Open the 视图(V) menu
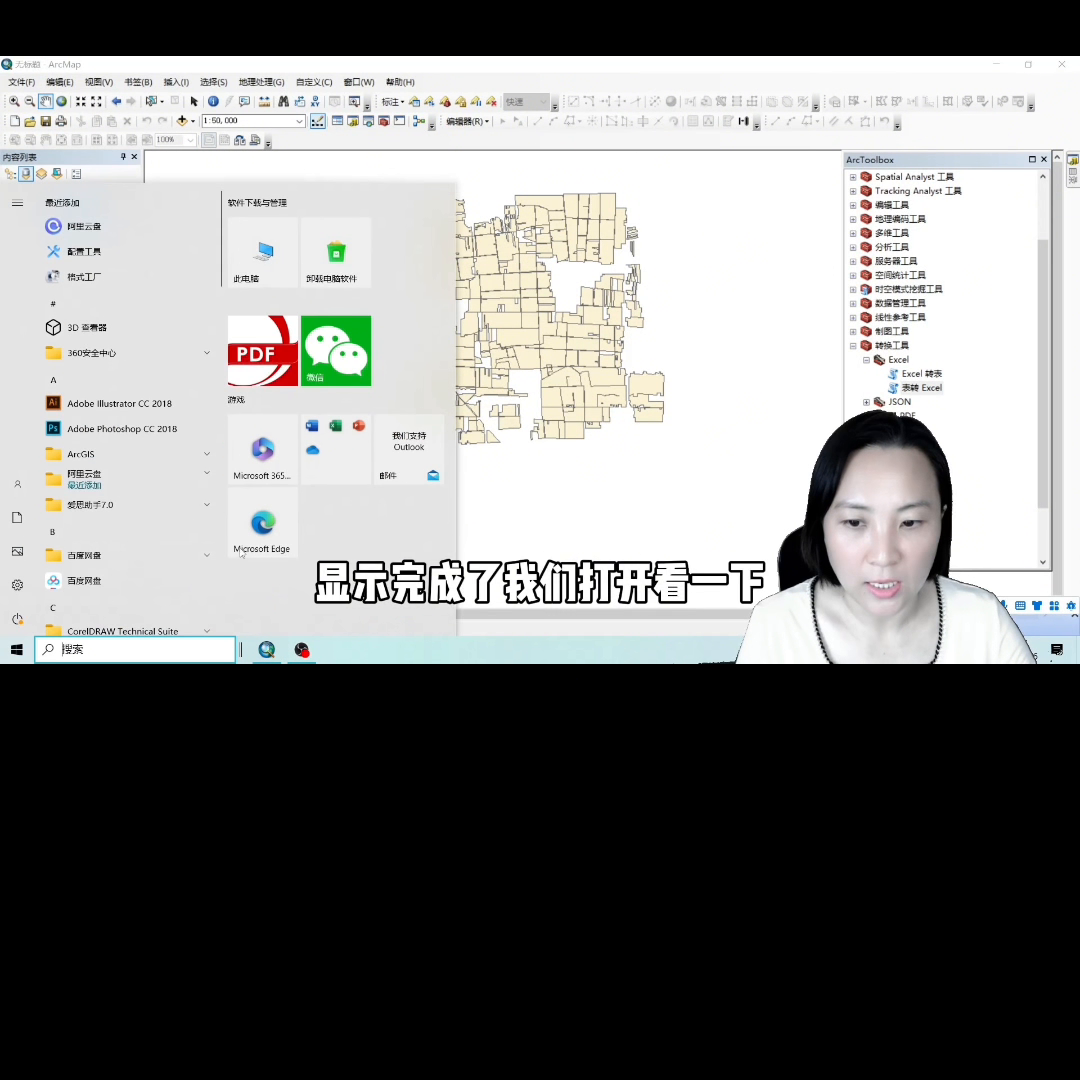This screenshot has width=1080, height=1080. pos(98,82)
